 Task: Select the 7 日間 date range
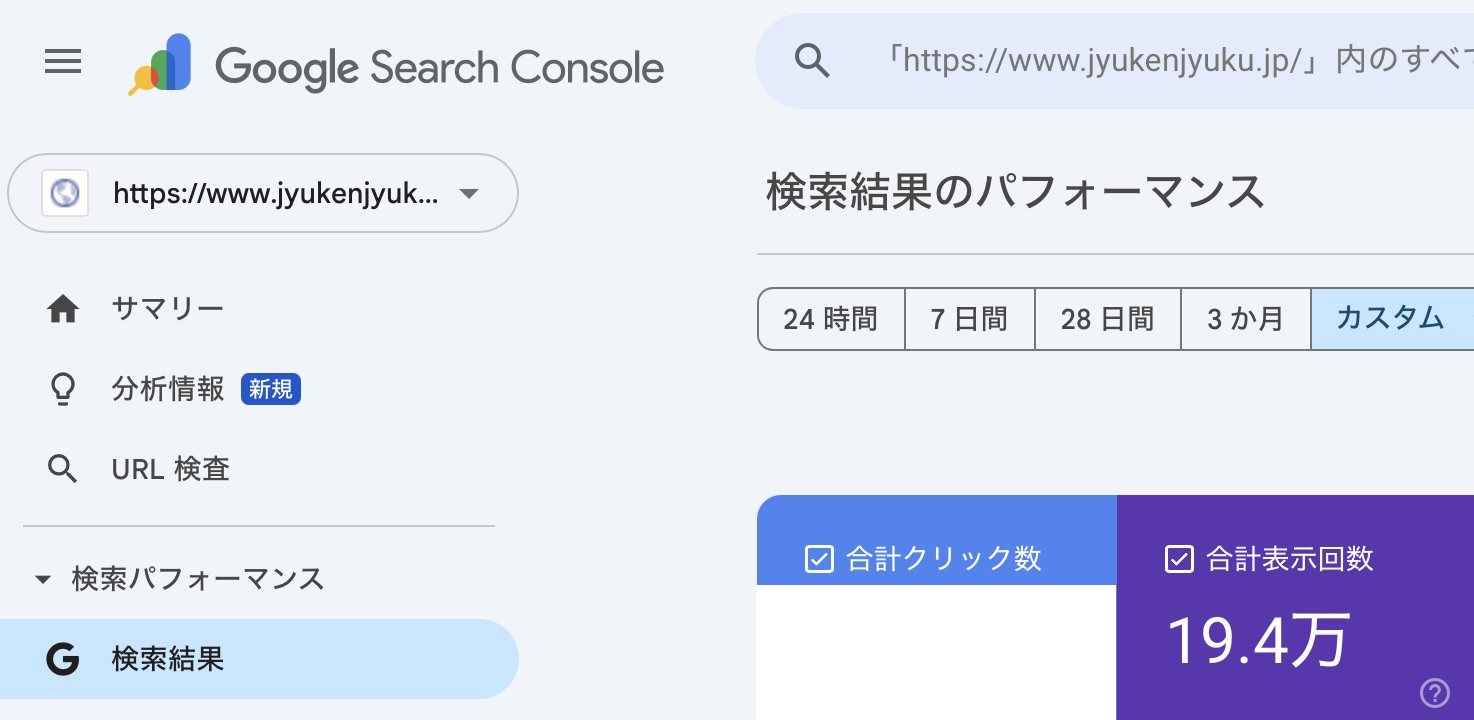coord(969,320)
